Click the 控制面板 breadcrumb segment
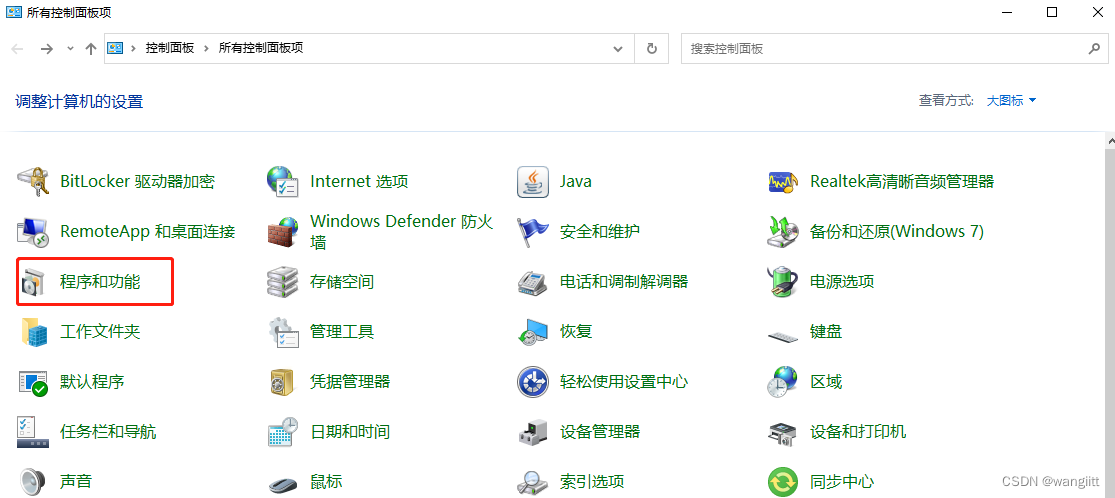This screenshot has height=498, width=1115. coord(170,48)
